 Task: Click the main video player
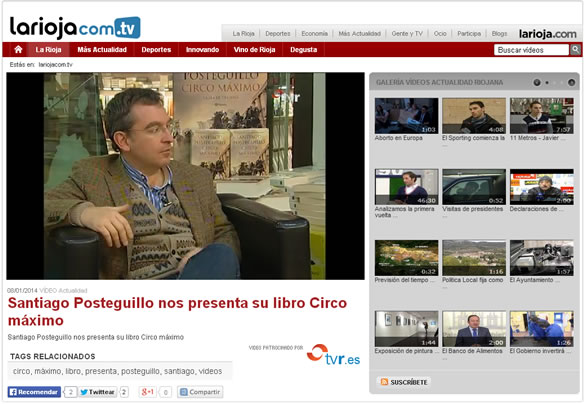coord(185,176)
